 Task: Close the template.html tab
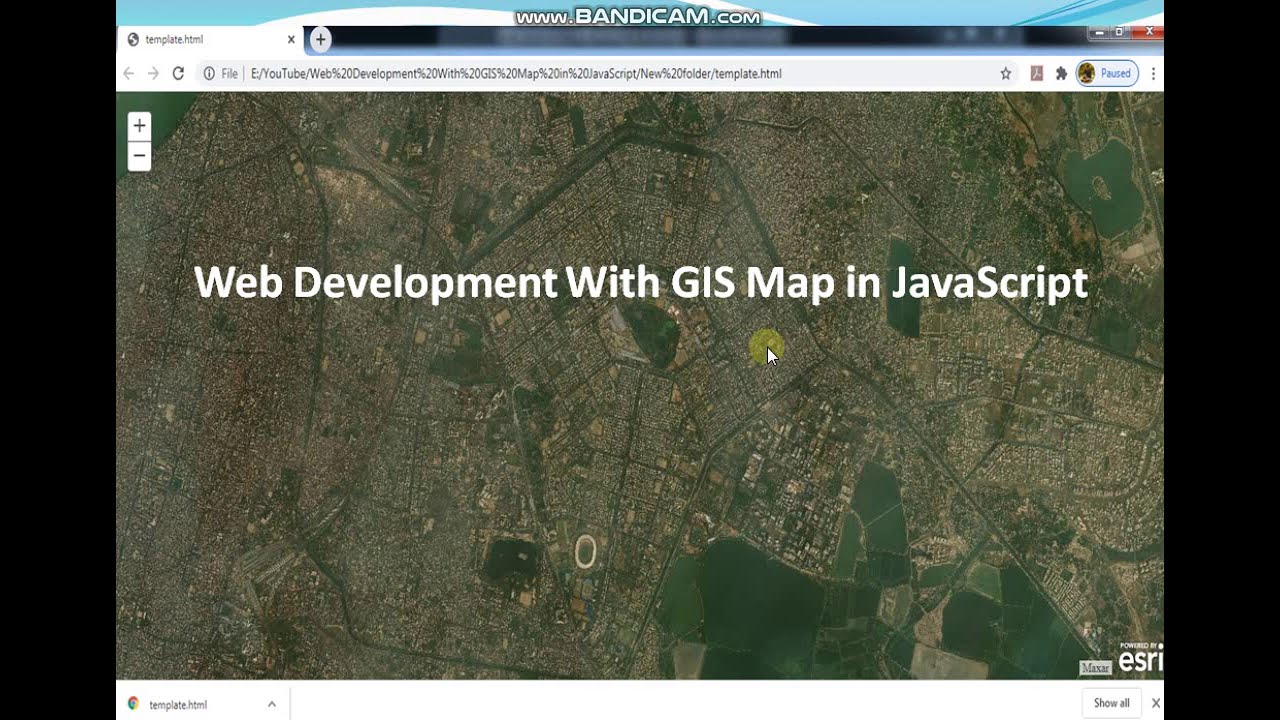(x=291, y=40)
